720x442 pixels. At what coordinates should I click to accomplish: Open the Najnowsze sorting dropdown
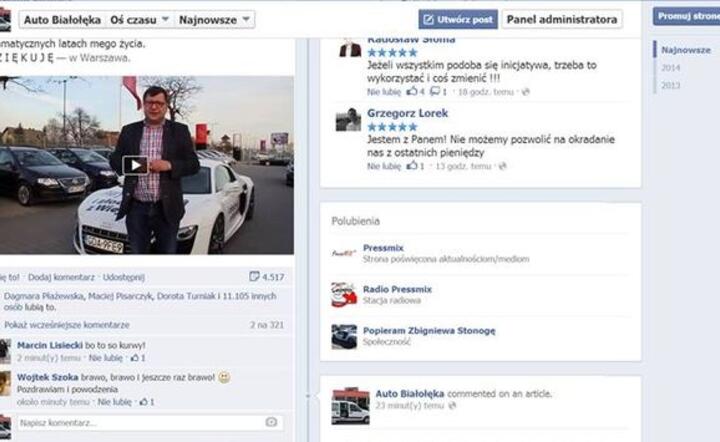pyautogui.click(x=214, y=20)
